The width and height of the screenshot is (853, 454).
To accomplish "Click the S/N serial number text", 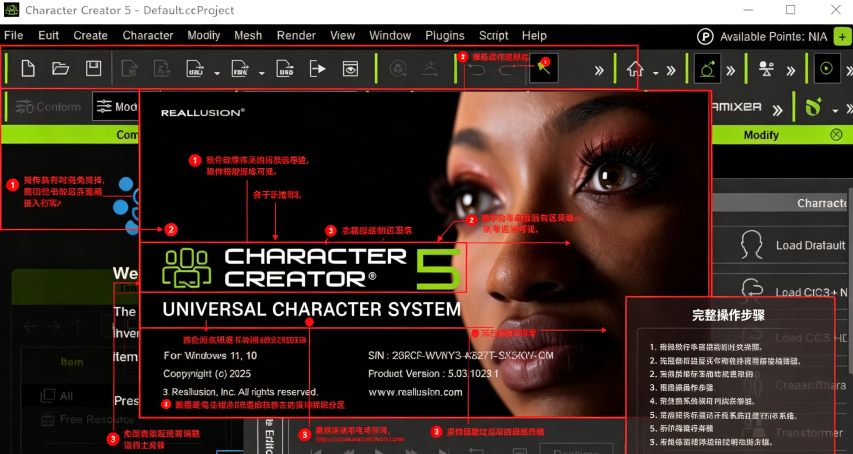I will tap(460, 356).
